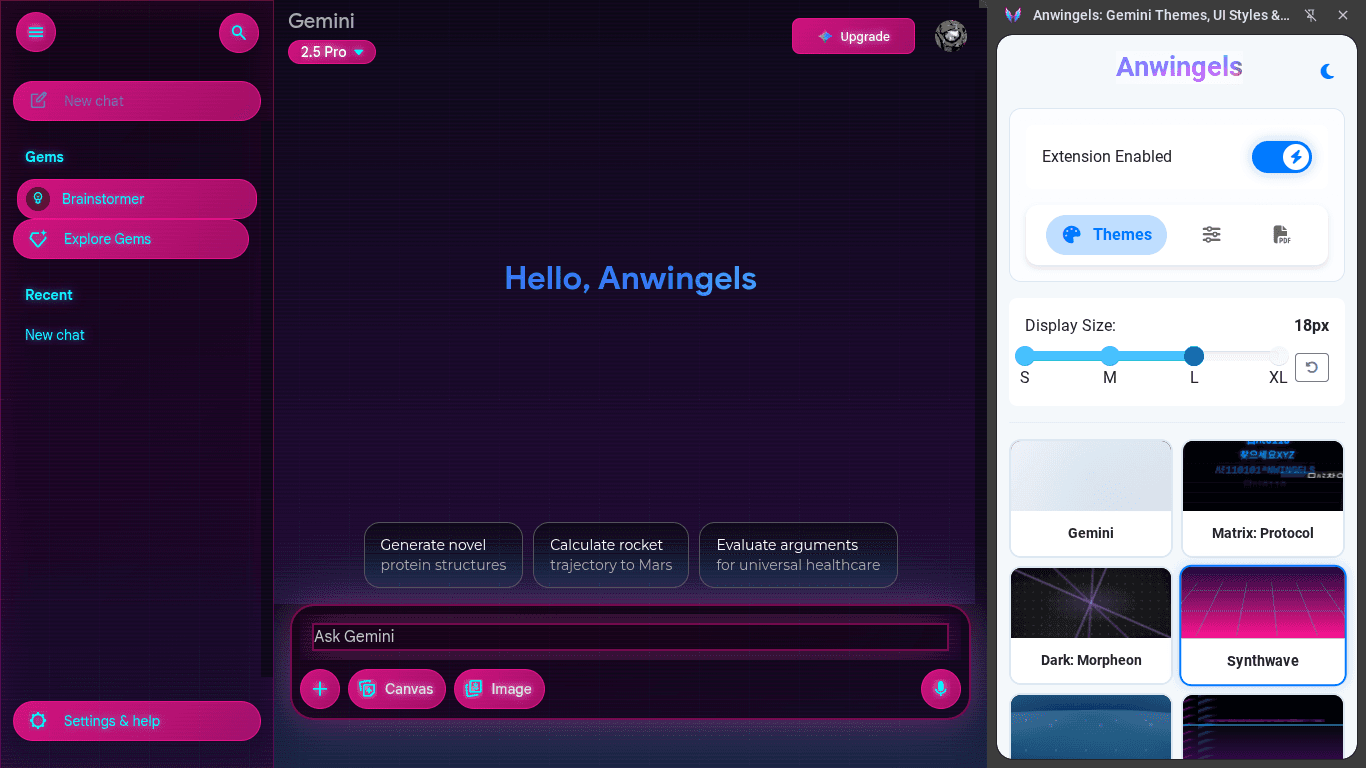Open the Brainstormer gem
The width and height of the screenshot is (1366, 768).
(x=137, y=199)
